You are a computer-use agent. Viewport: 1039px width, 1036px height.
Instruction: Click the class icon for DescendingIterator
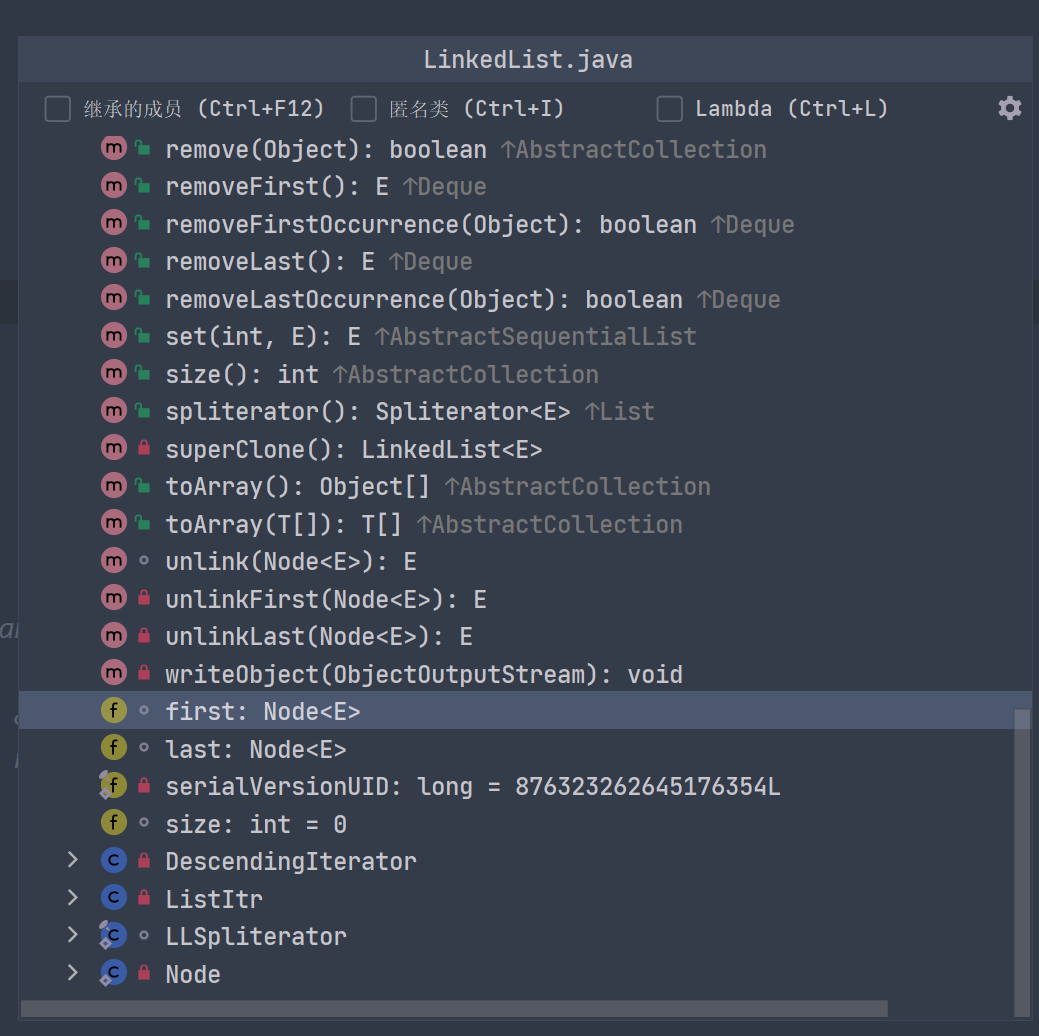coord(114,861)
